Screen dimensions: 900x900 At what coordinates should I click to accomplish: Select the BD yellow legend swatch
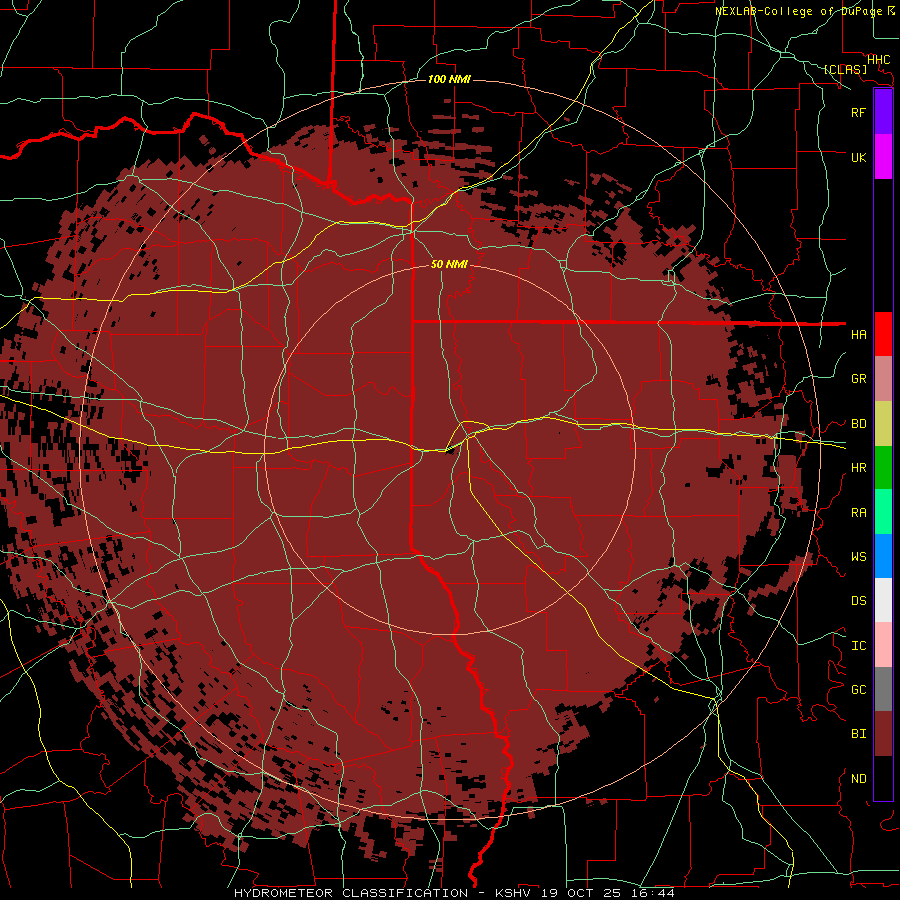point(883,424)
